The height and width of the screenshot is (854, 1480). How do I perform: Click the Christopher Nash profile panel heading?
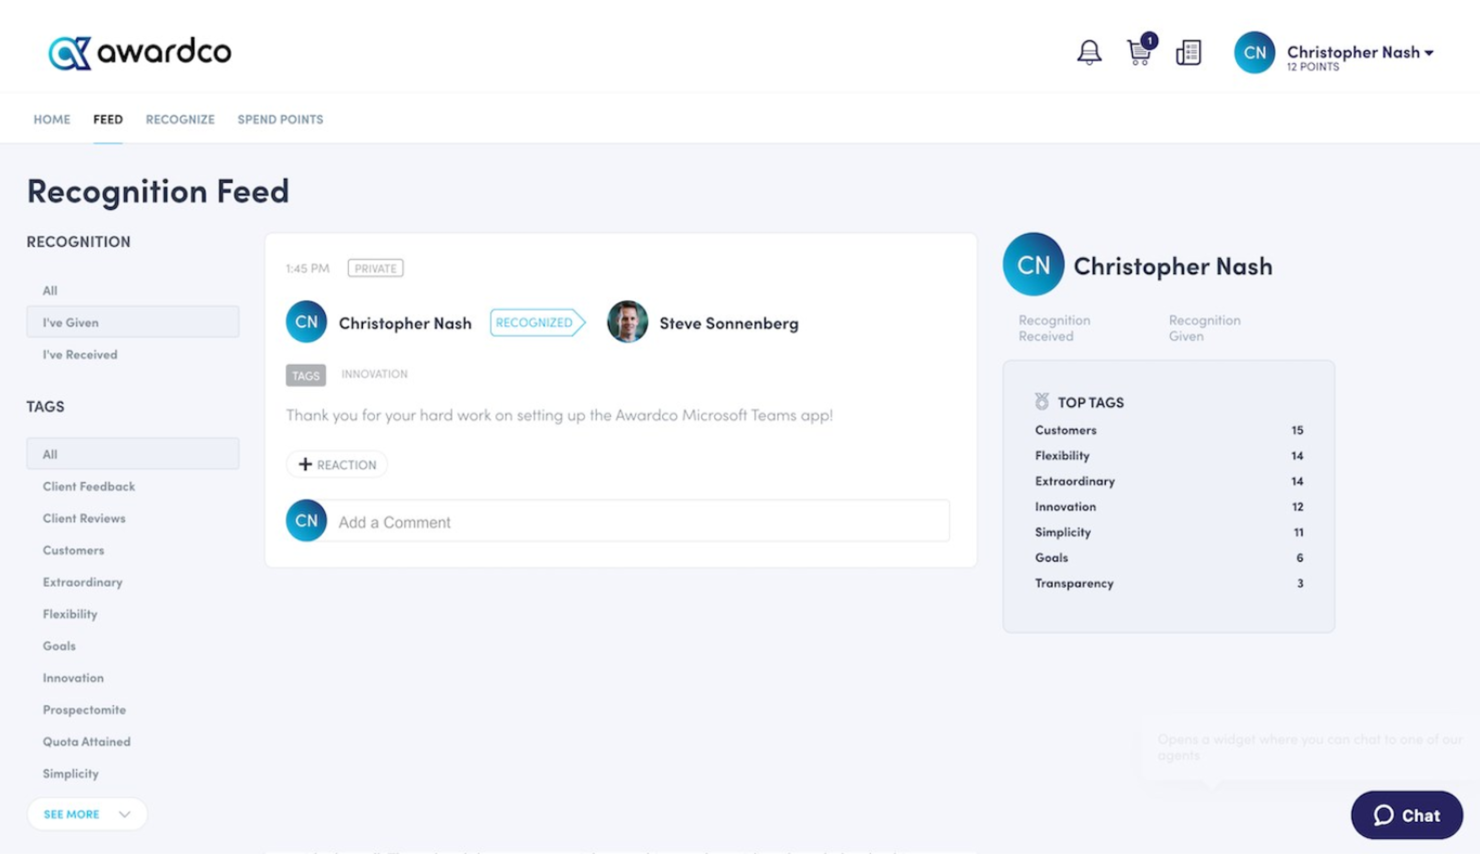point(1173,266)
